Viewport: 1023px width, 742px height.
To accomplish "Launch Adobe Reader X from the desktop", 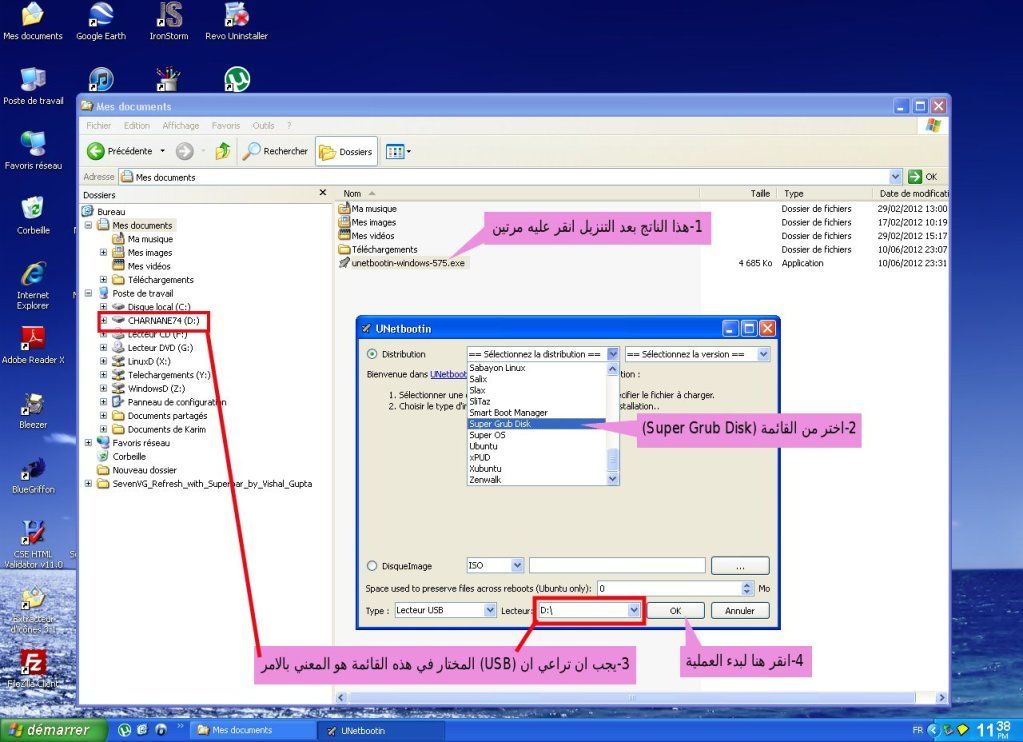I will coord(33,345).
